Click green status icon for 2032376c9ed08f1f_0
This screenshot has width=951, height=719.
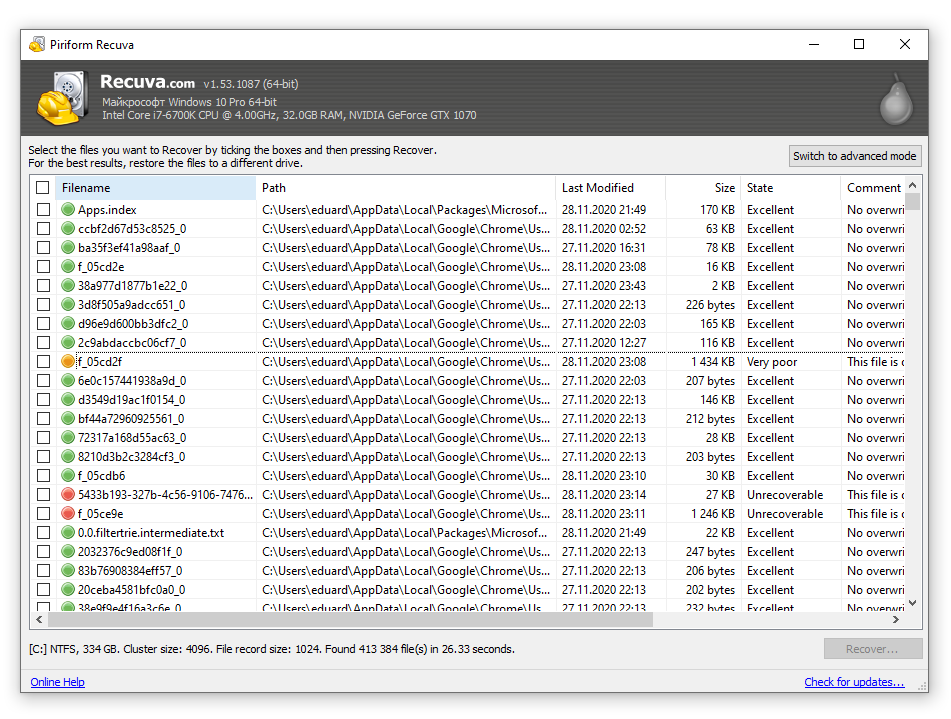(68, 552)
